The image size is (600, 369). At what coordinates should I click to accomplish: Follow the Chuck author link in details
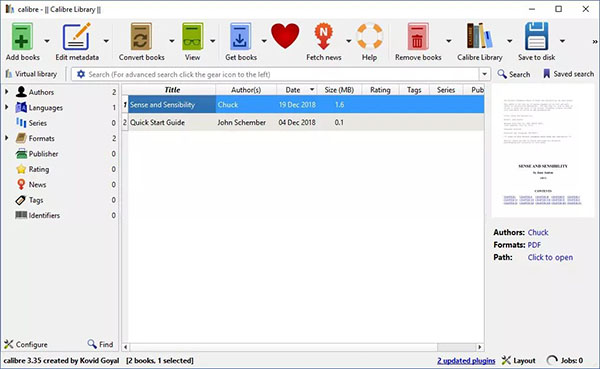click(538, 232)
